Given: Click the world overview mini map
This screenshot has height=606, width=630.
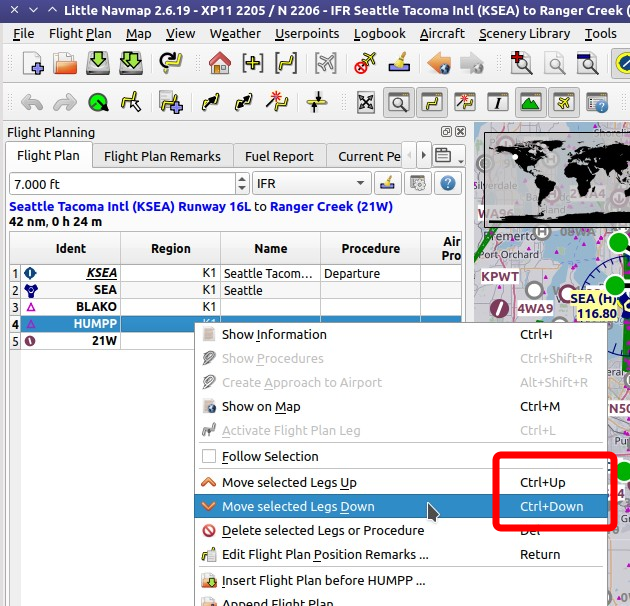Looking at the screenshot, I should point(557,180).
